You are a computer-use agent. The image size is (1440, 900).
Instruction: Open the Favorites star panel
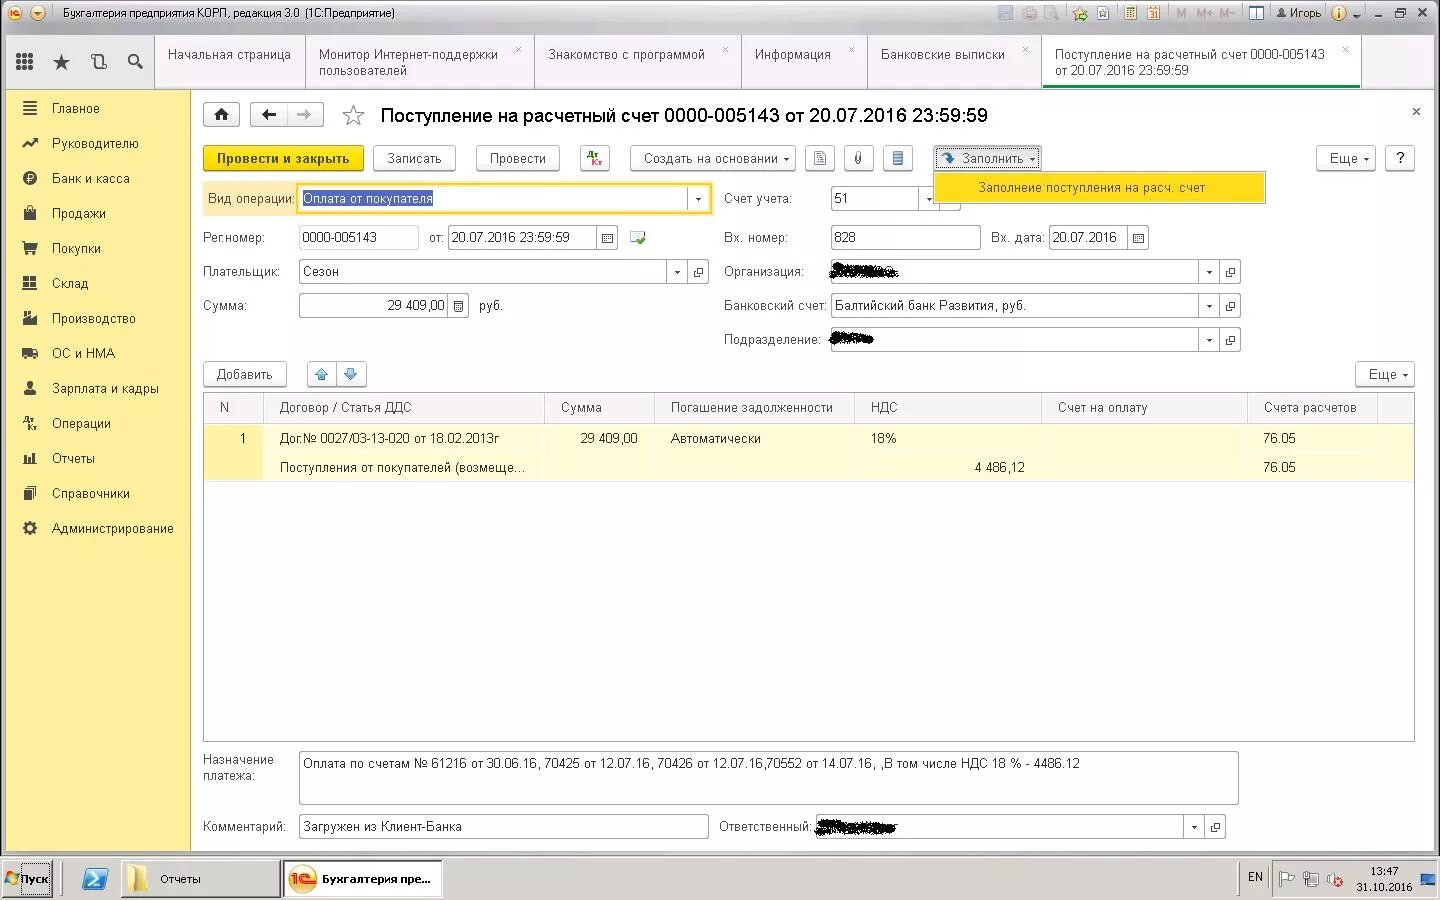[61, 62]
